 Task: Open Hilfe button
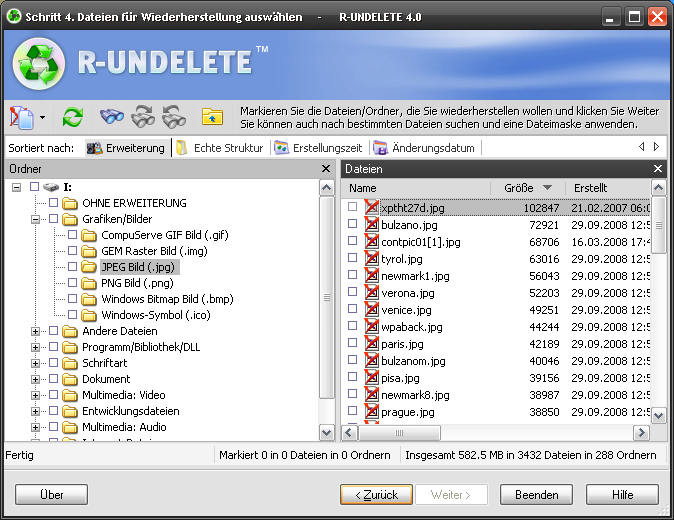point(622,495)
